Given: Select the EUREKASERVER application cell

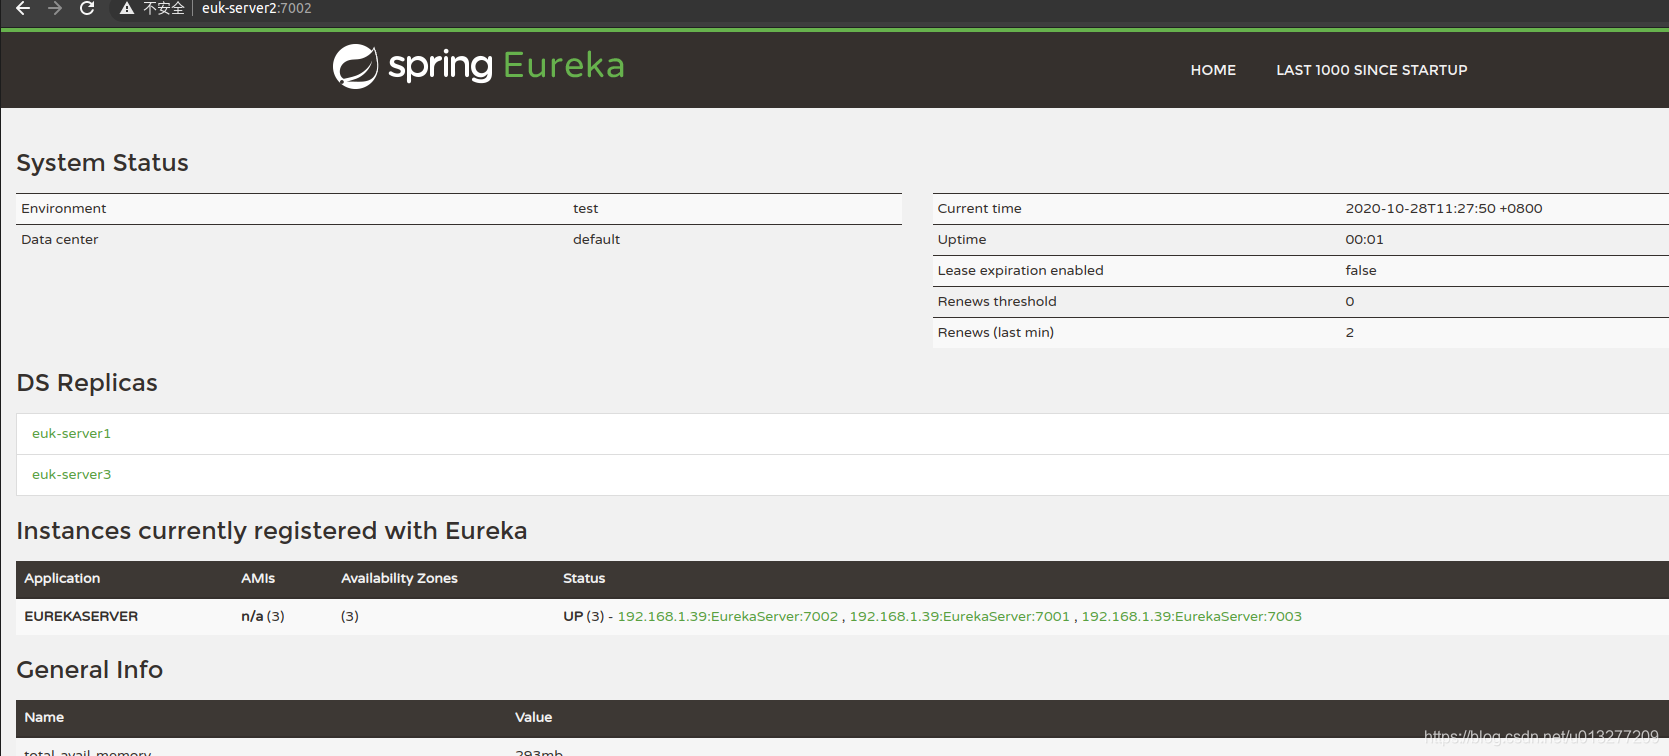Looking at the screenshot, I should [81, 616].
